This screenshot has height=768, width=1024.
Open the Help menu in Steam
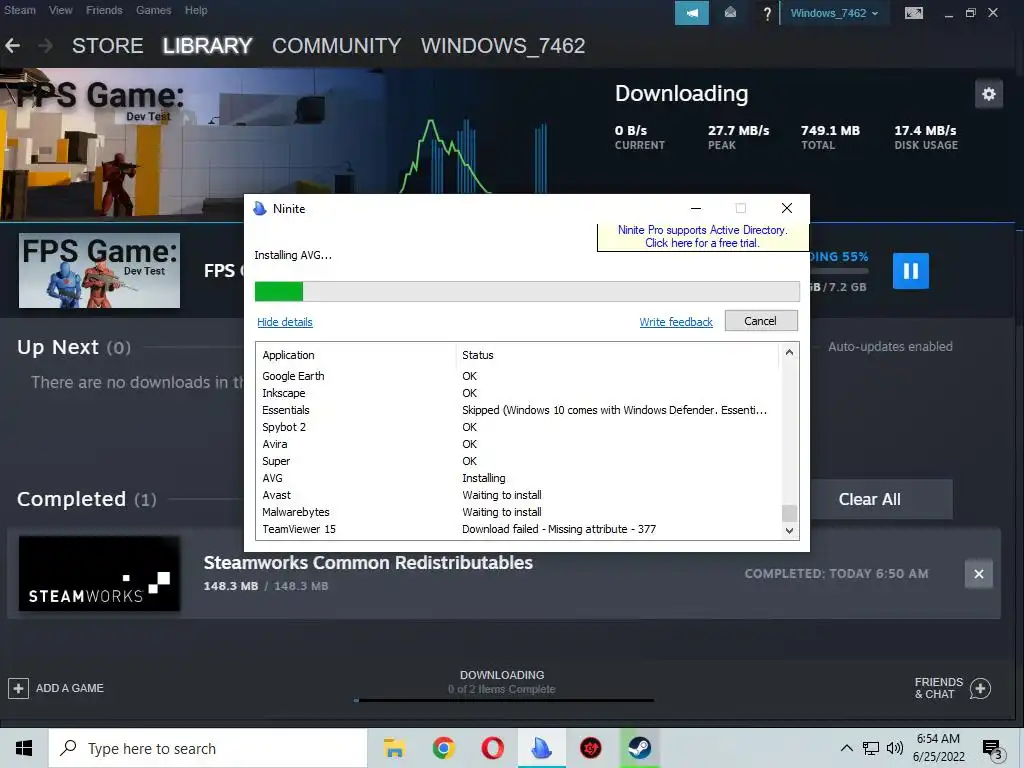click(x=196, y=10)
